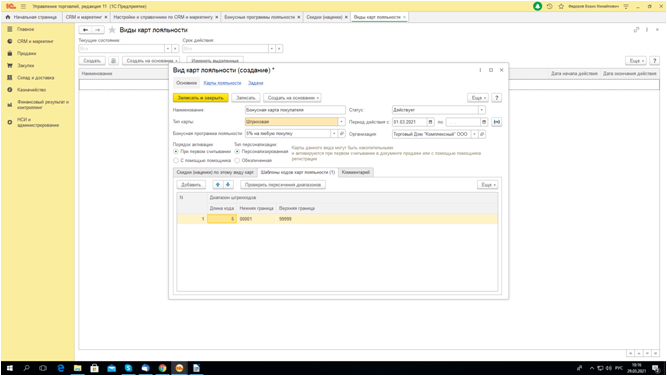Open НСИ и администрирование section

[38, 122]
